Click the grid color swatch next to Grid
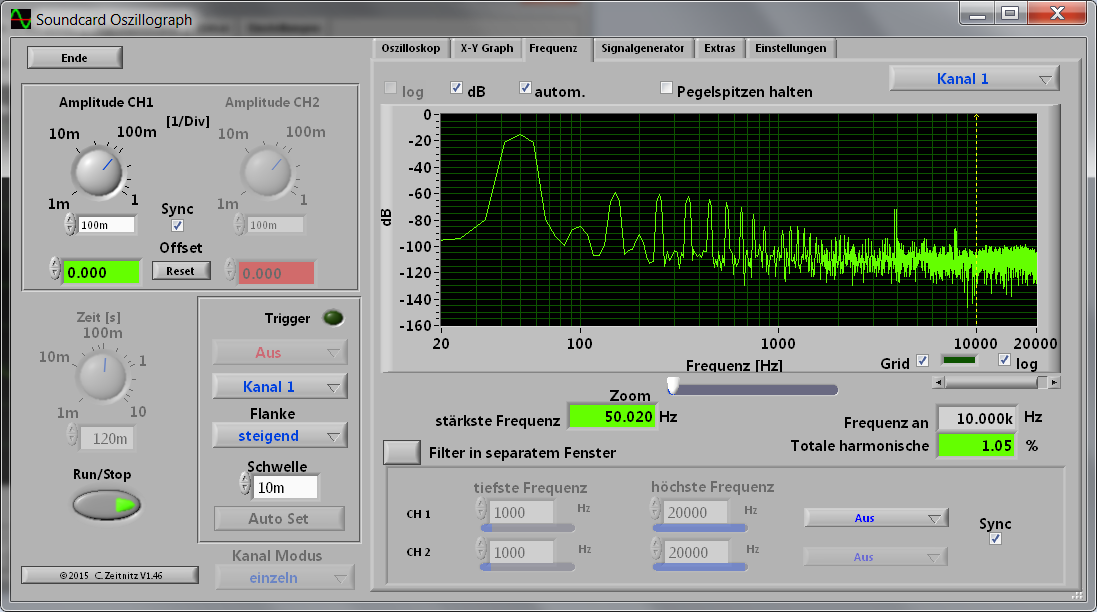Screen dimensions: 1097x612 [x=960, y=361]
